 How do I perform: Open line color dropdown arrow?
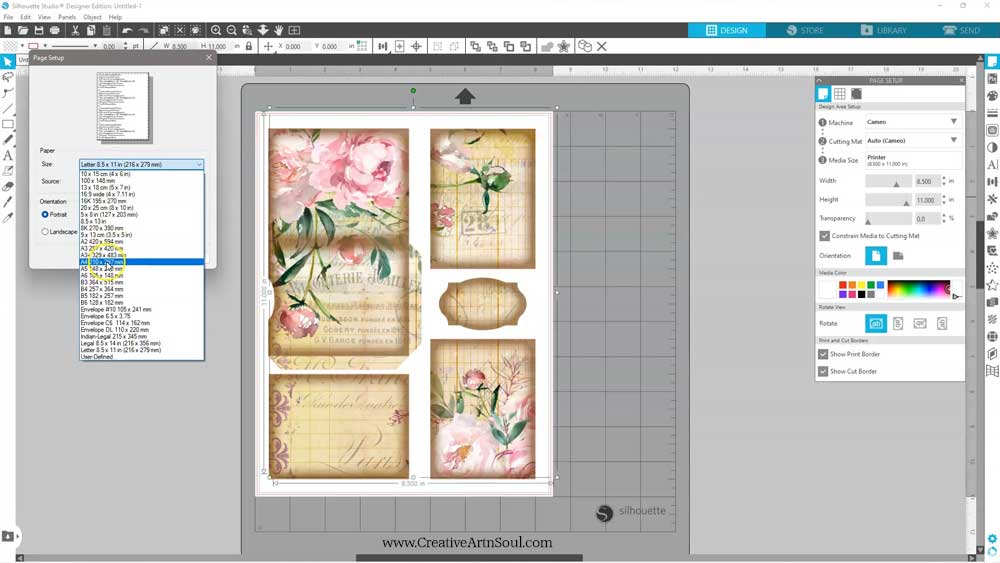click(x=45, y=46)
